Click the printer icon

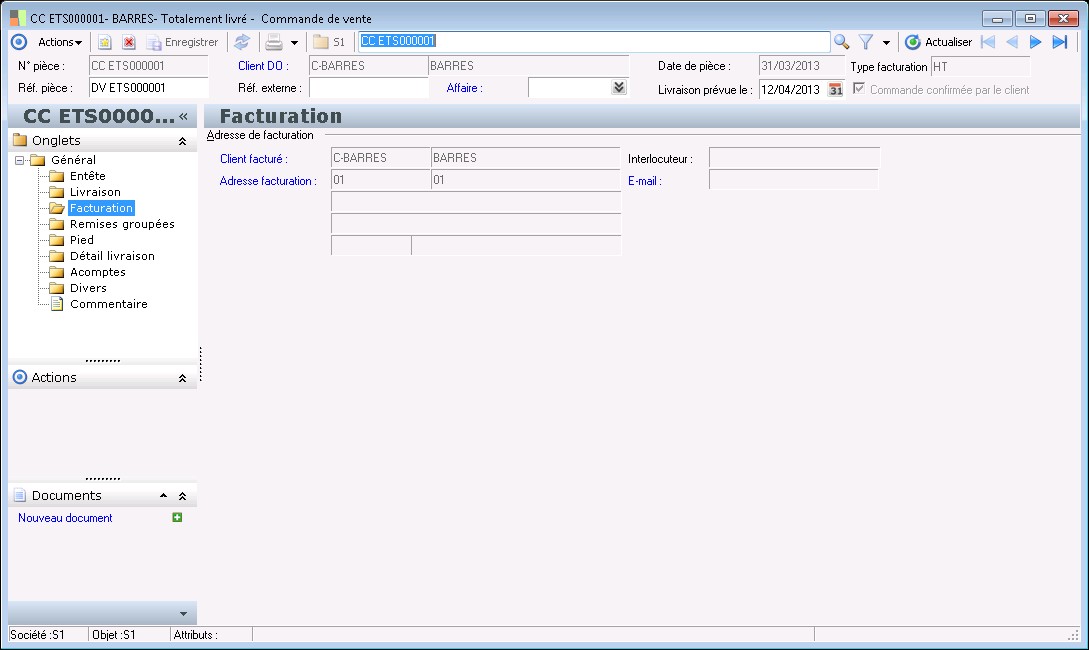coord(274,42)
